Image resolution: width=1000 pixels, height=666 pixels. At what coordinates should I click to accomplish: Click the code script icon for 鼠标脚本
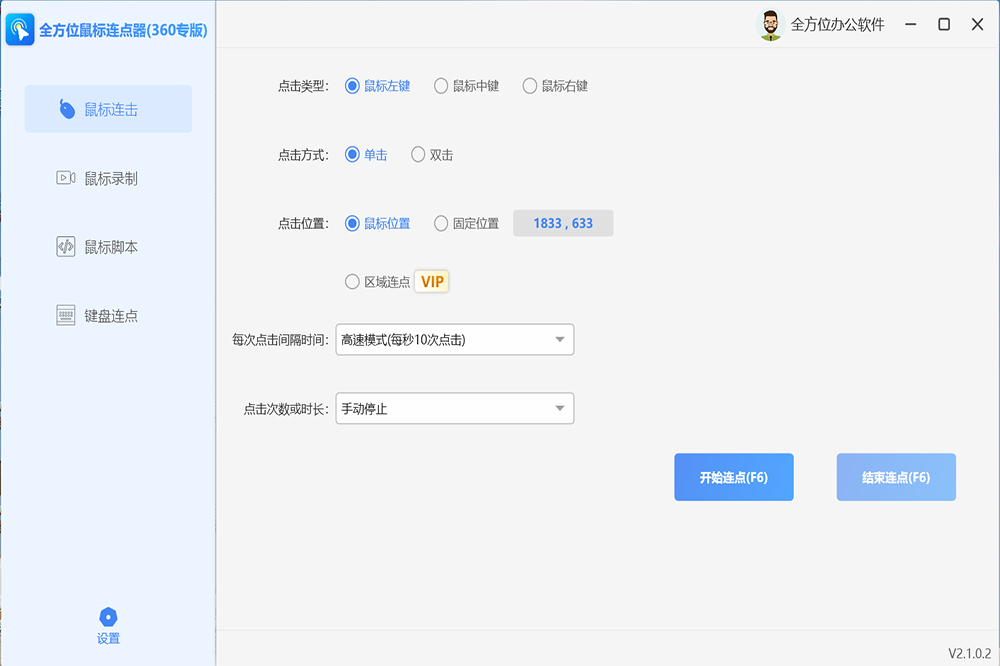66,246
